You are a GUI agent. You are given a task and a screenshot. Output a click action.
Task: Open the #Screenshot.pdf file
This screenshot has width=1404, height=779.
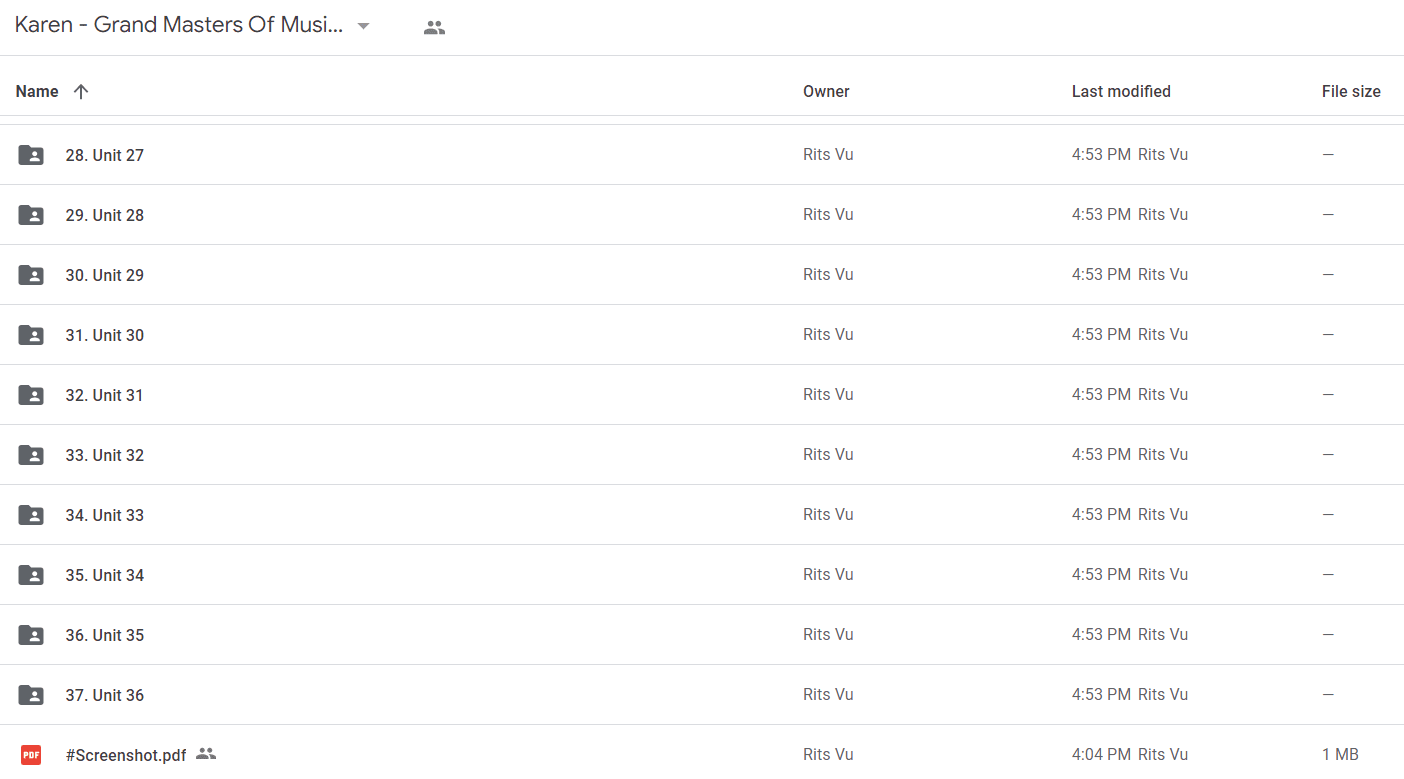126,755
